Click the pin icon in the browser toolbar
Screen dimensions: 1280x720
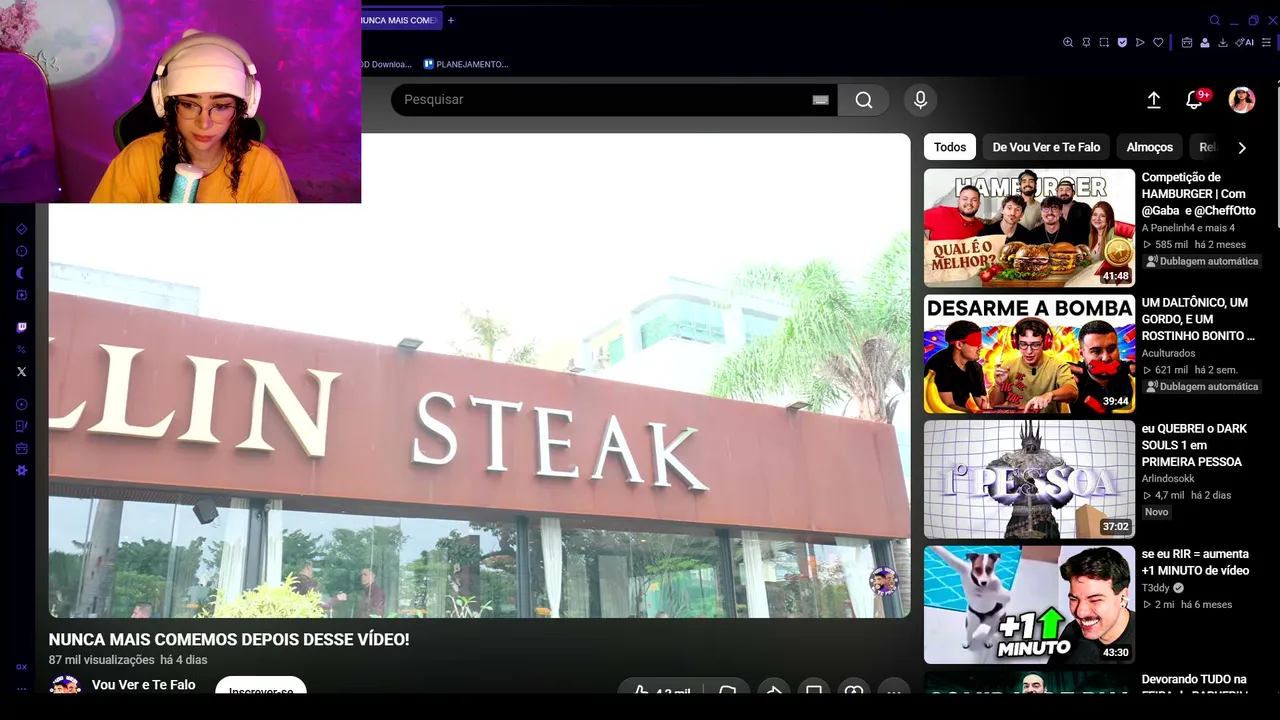[x=1086, y=43]
